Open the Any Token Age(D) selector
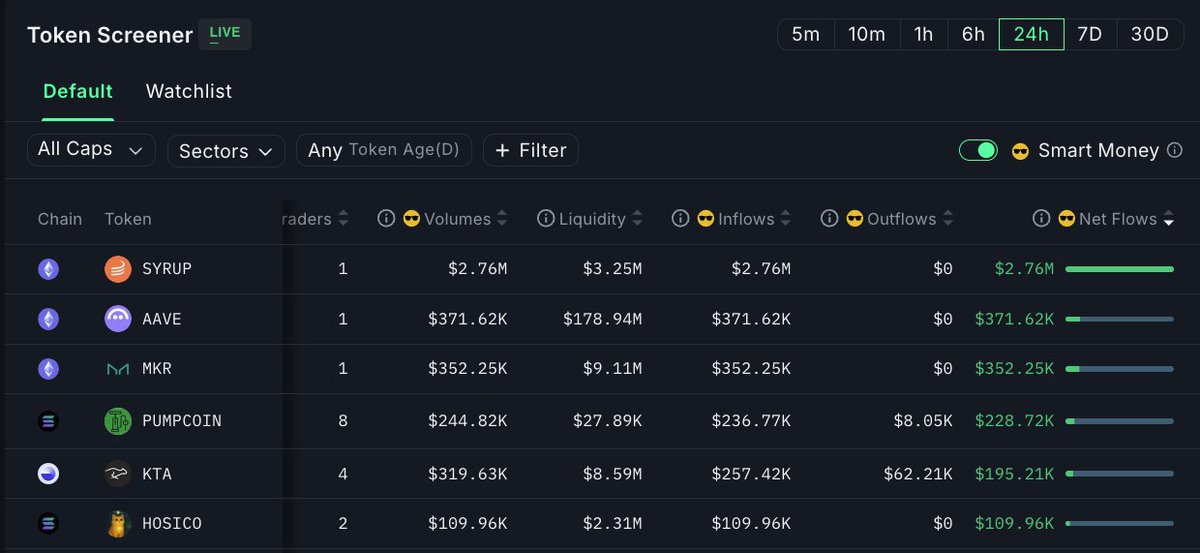Viewport: 1200px width, 553px height. 384,150
